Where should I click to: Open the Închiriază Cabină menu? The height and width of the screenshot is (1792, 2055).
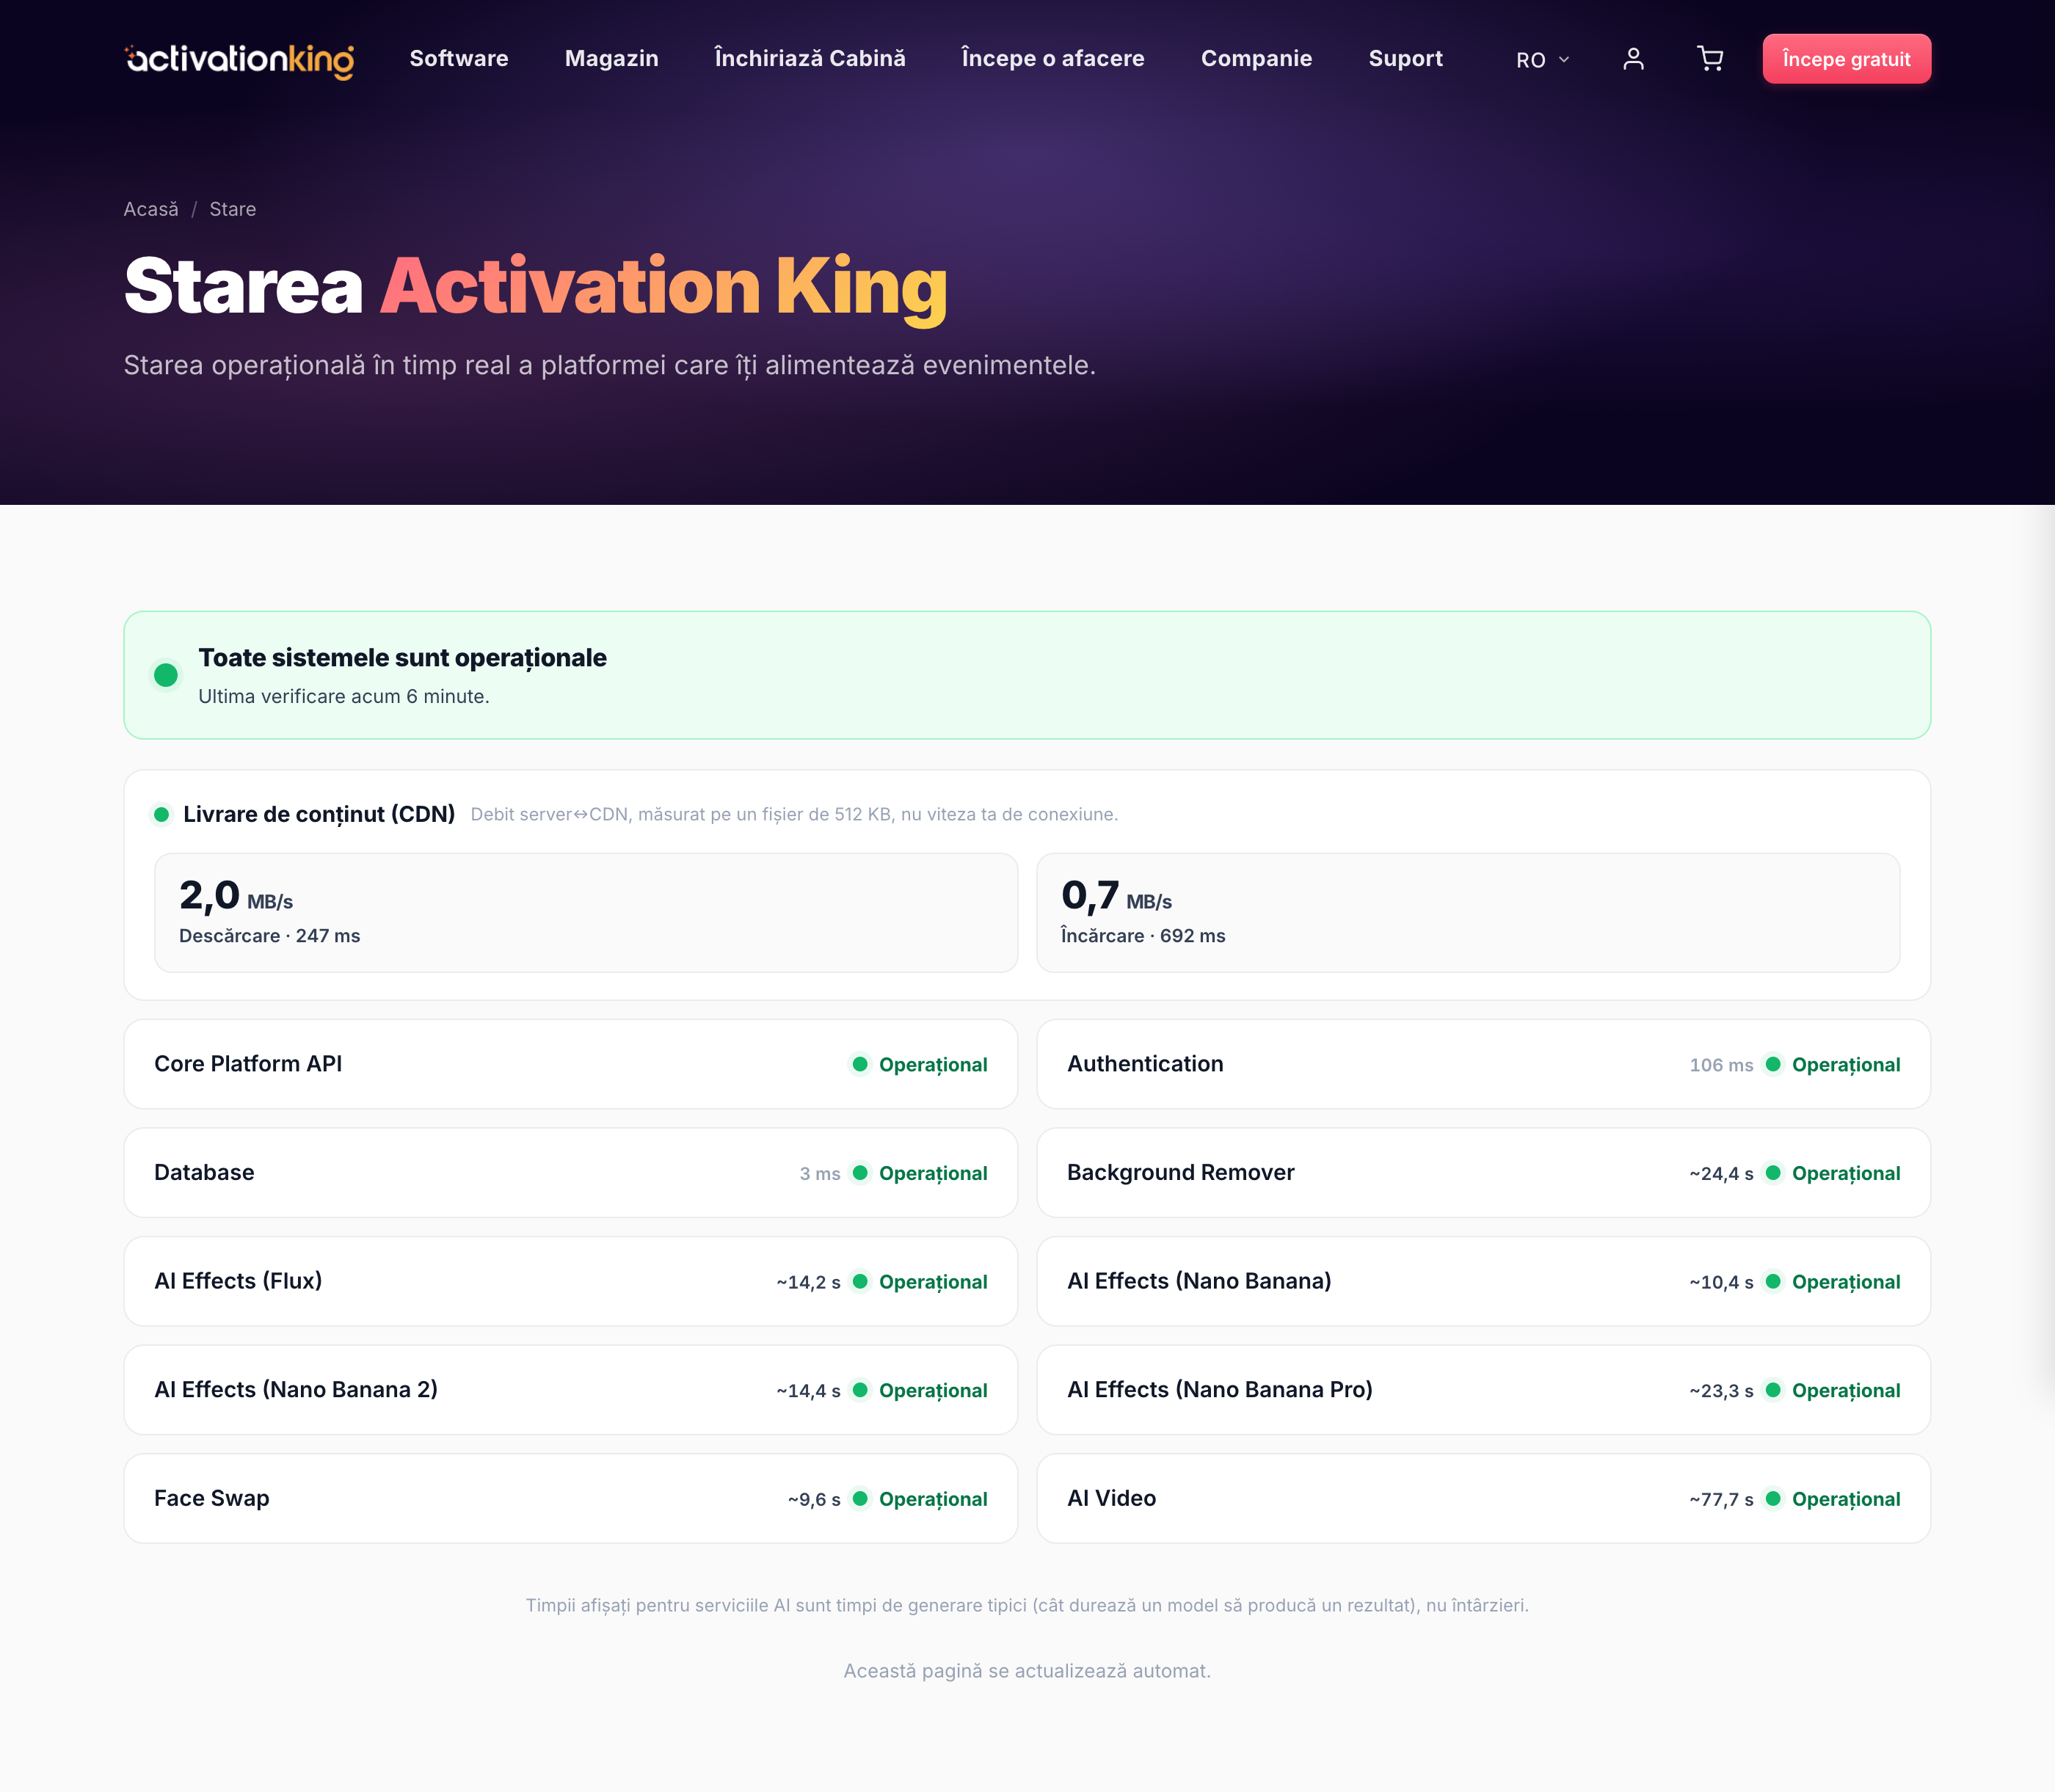[810, 58]
